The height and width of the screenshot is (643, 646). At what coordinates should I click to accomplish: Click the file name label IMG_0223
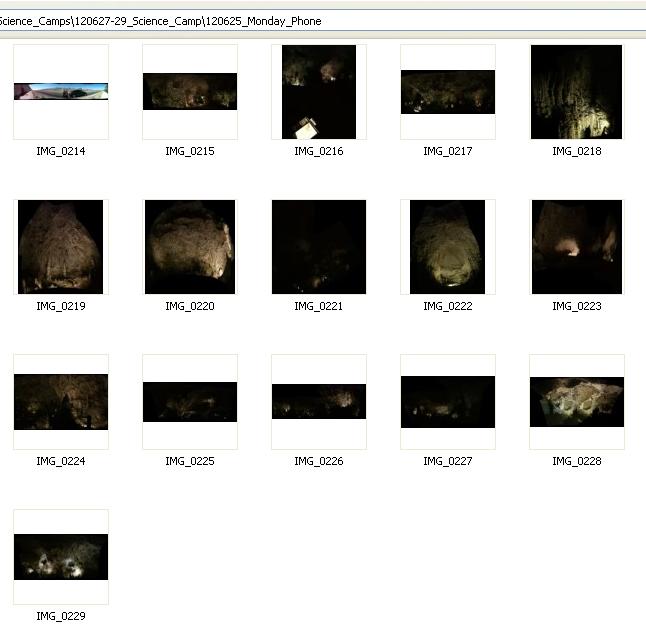(x=577, y=306)
